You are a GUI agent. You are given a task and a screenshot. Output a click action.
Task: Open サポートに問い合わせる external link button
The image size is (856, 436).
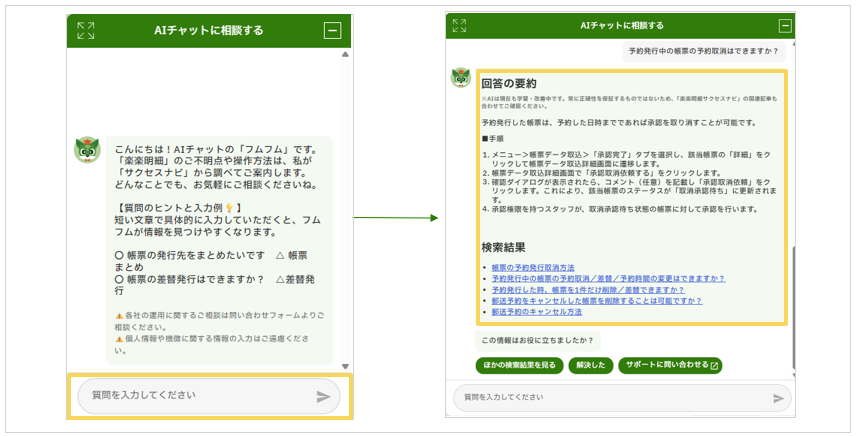tap(670, 366)
